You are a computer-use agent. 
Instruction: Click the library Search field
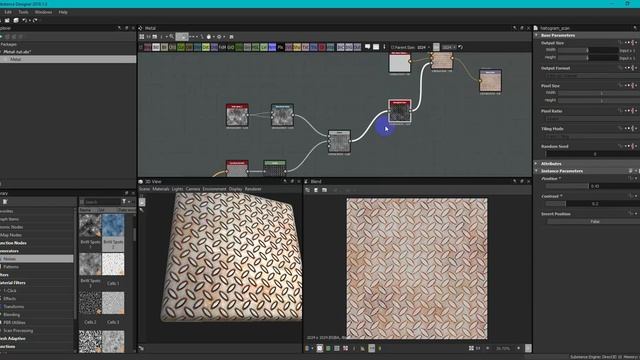(99, 202)
